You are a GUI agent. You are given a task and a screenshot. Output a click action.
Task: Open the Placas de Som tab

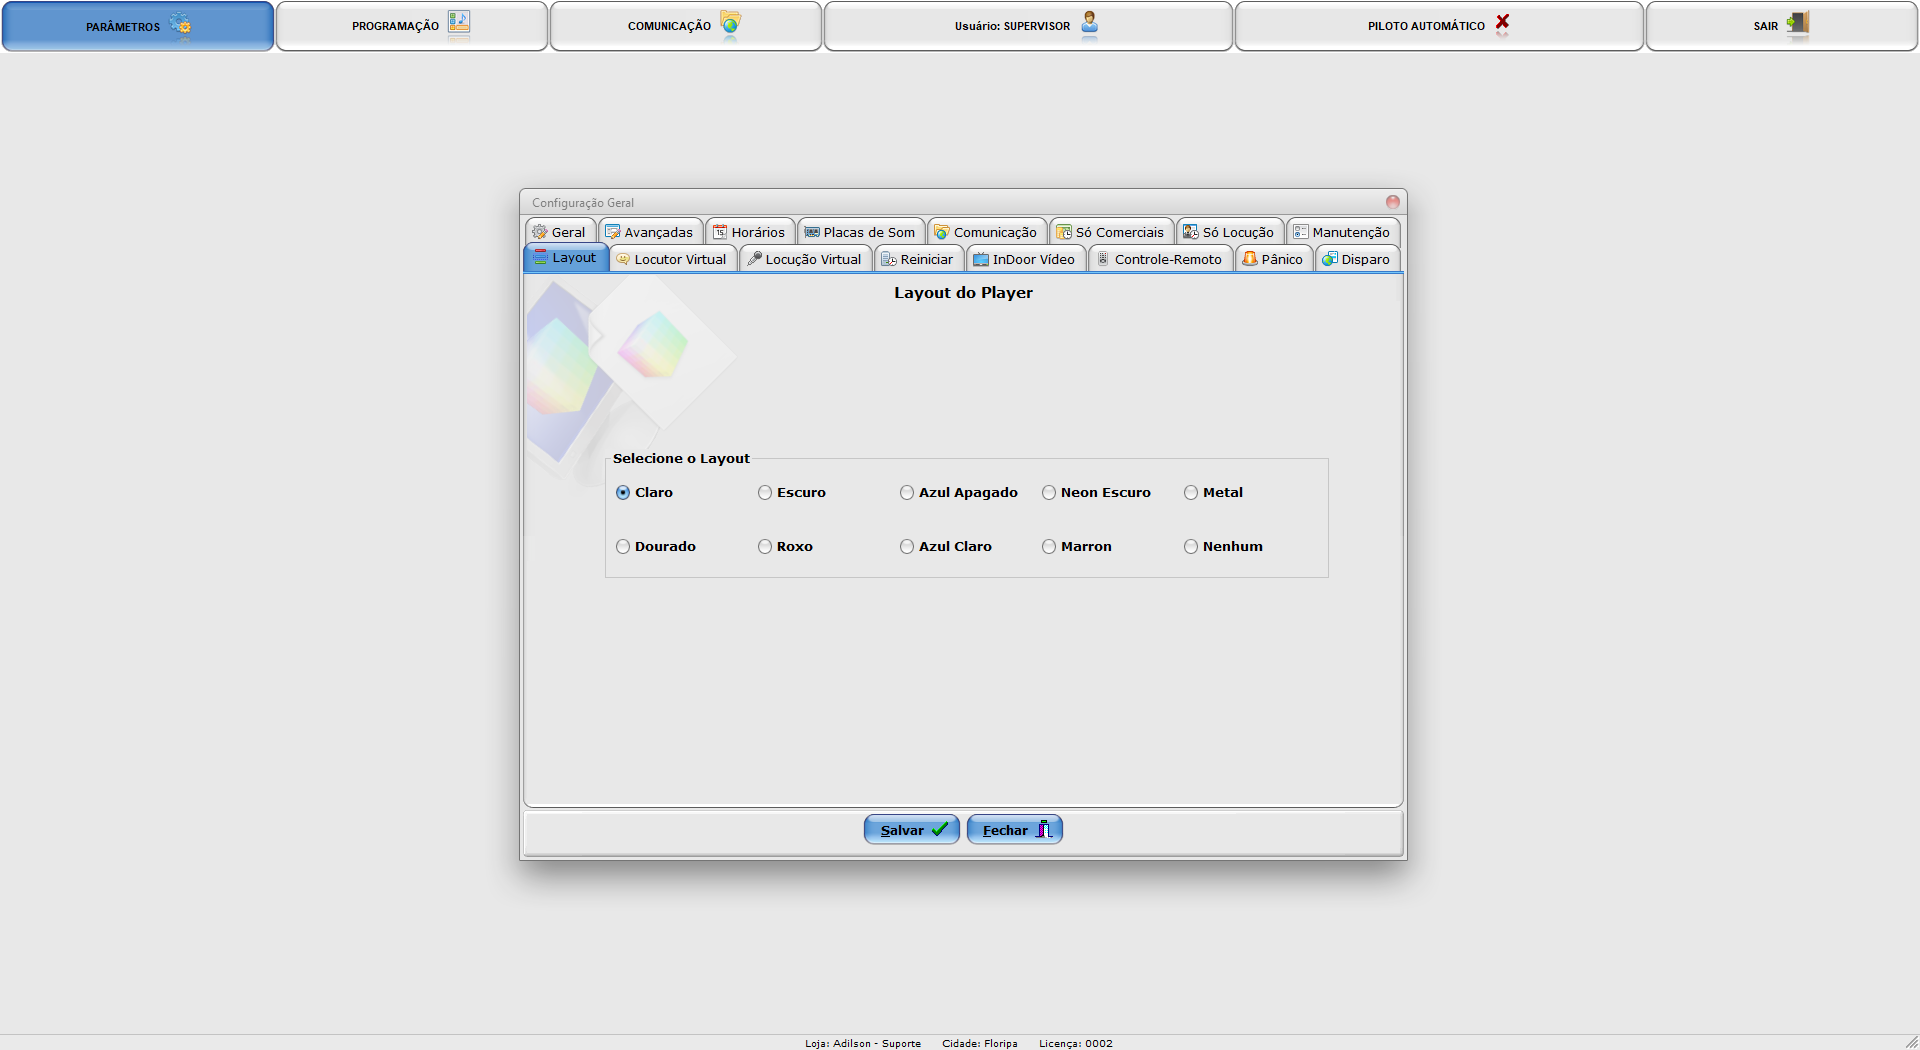[x=861, y=232]
